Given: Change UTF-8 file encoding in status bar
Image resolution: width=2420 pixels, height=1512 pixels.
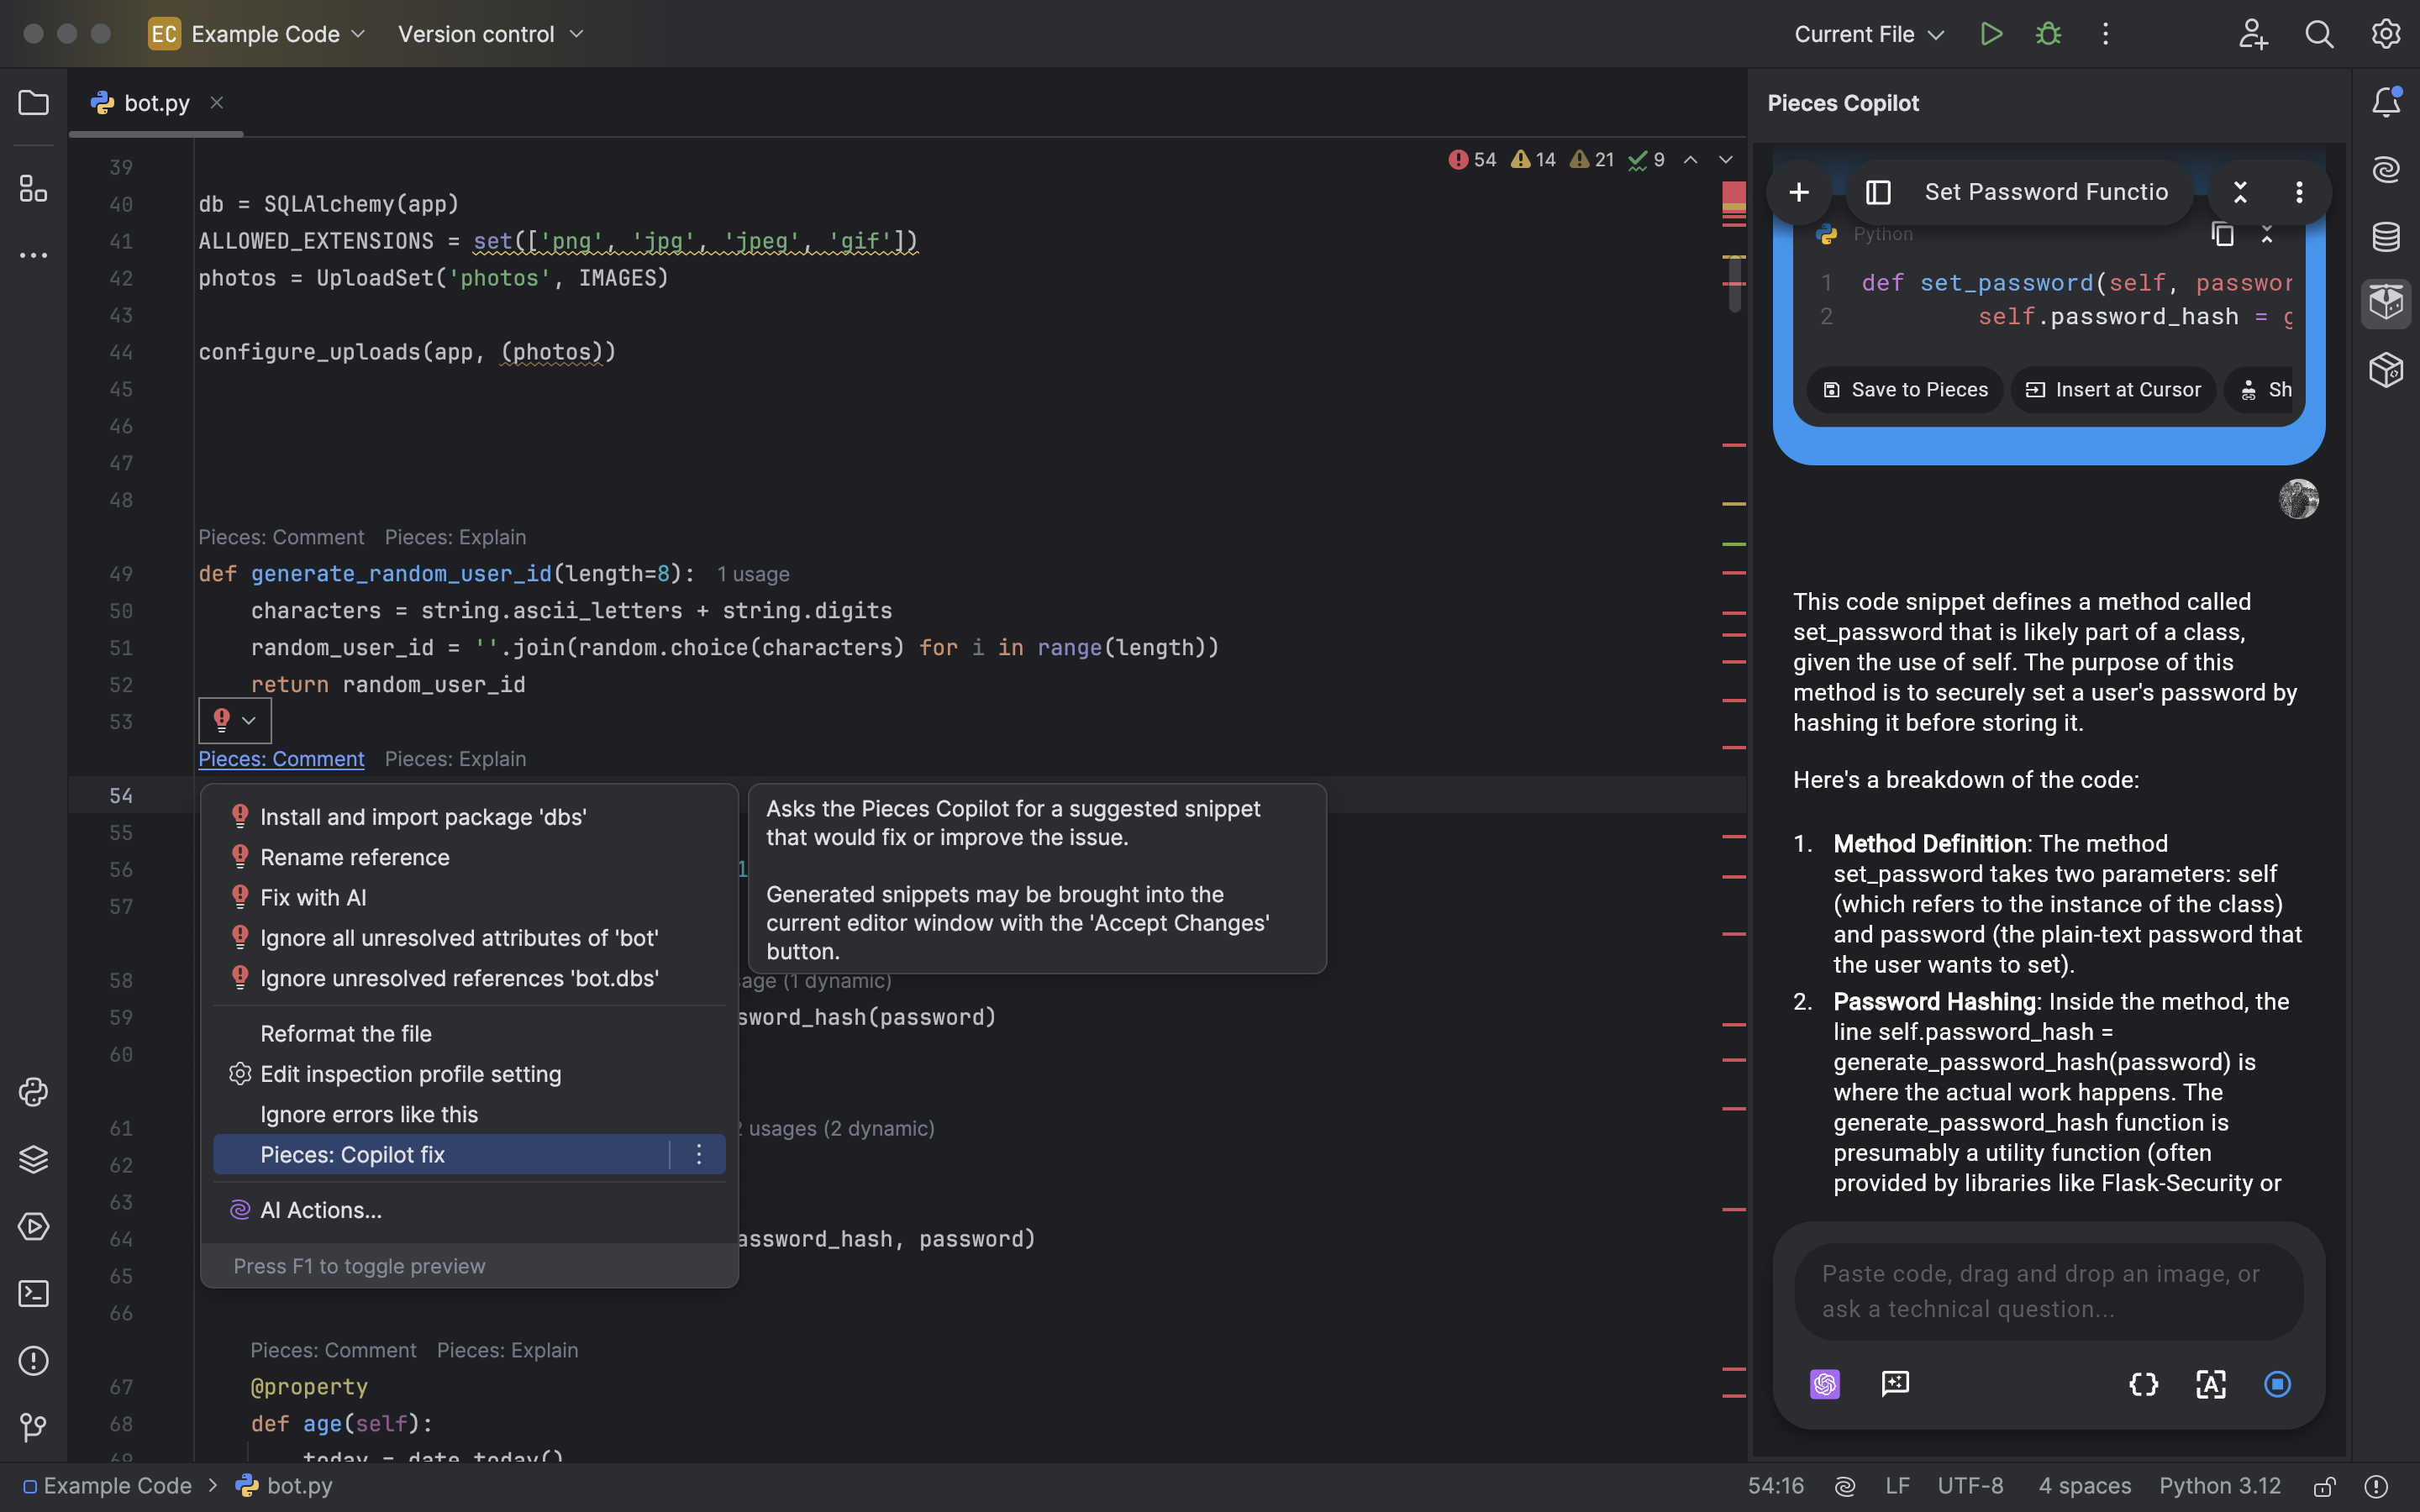Looking at the screenshot, I should (1970, 1486).
